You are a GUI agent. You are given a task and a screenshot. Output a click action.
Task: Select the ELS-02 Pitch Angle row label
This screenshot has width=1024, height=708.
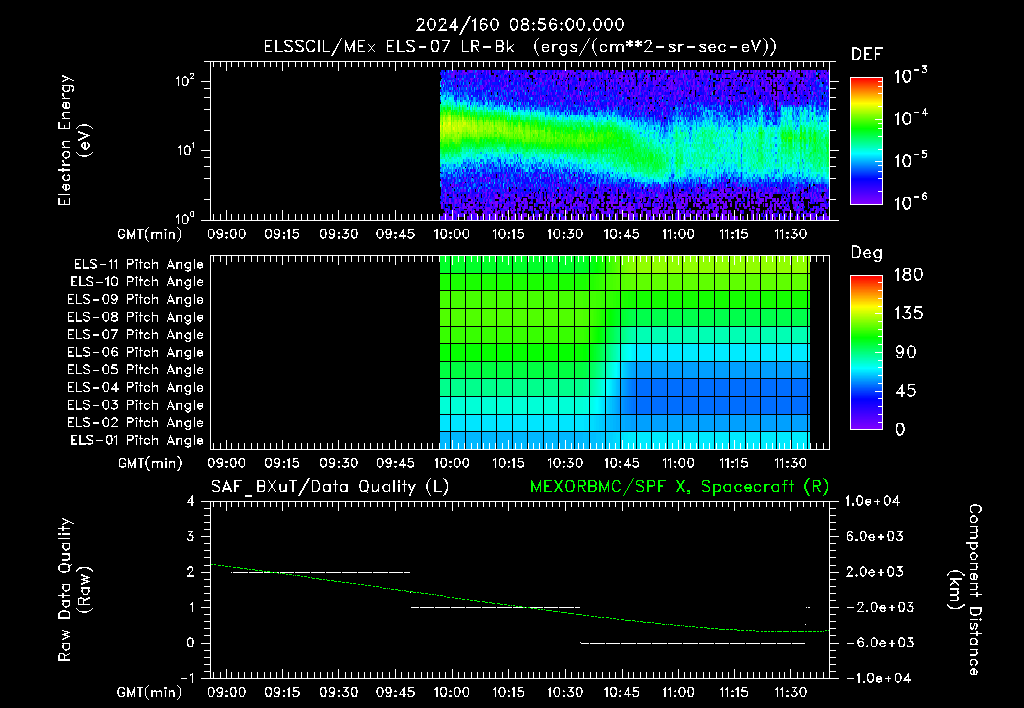pos(135,423)
